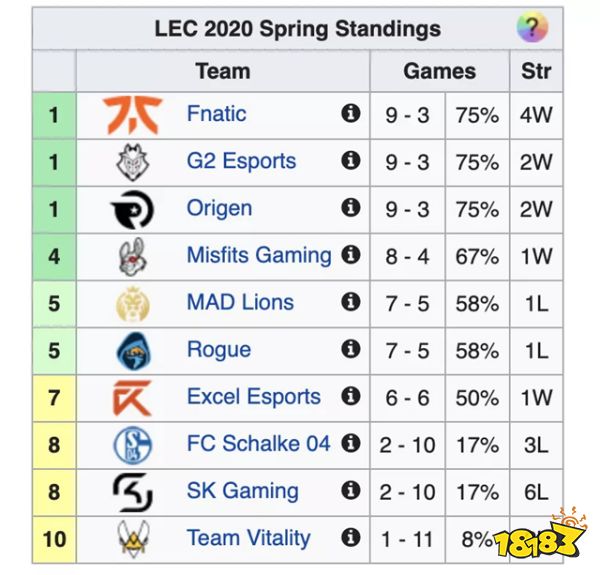
Task: Open info icon next to G2 Esports
Action: (351, 161)
